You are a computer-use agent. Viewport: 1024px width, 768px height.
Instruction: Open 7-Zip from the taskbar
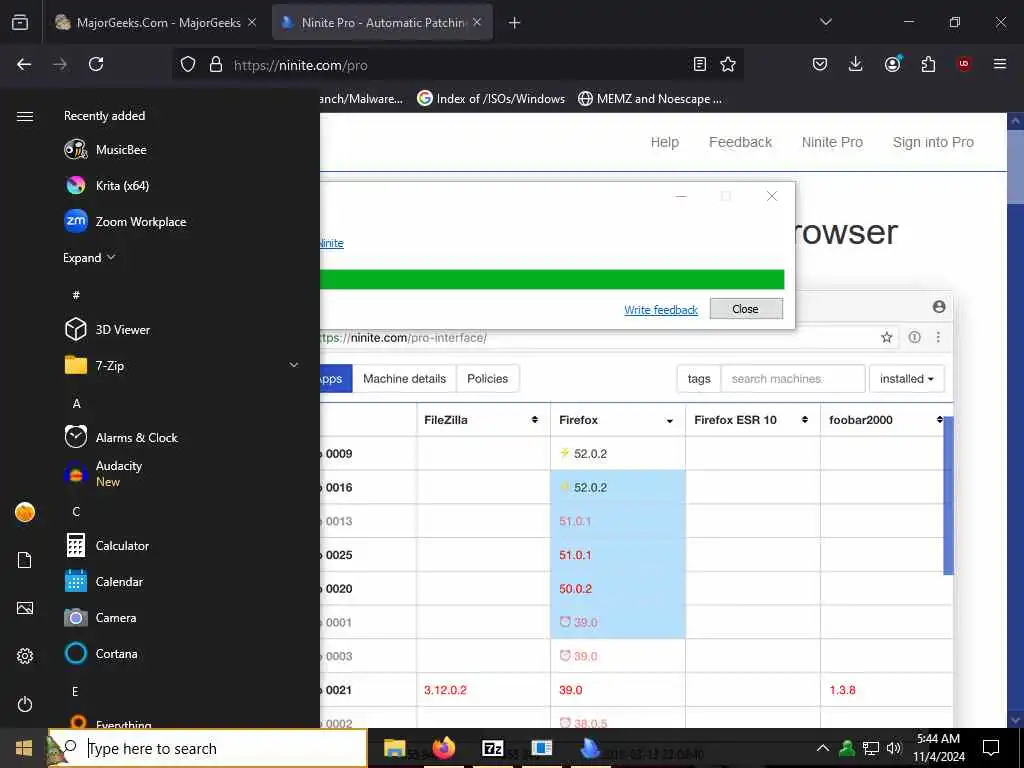tap(492, 748)
